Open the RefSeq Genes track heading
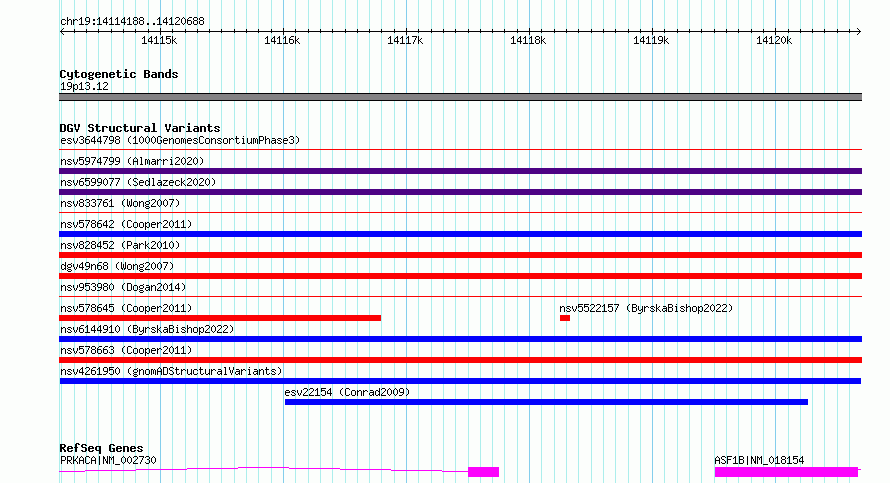The width and height of the screenshot is (890, 483). click(101, 448)
